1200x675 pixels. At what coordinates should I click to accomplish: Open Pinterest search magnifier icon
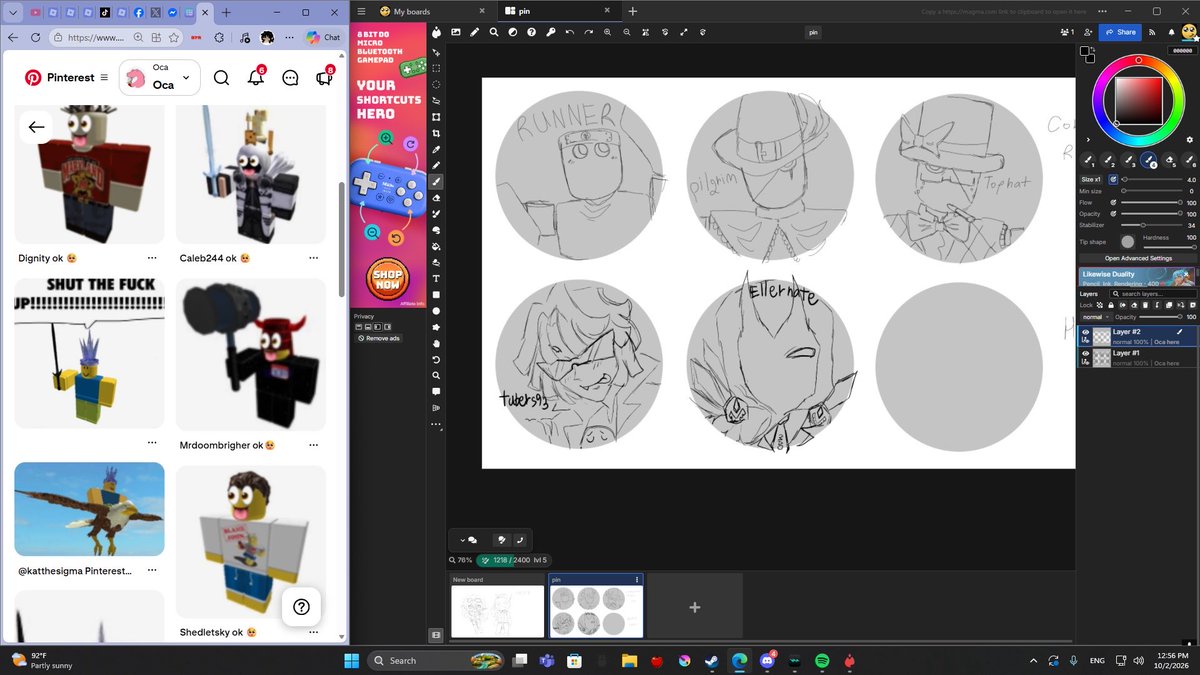(221, 78)
